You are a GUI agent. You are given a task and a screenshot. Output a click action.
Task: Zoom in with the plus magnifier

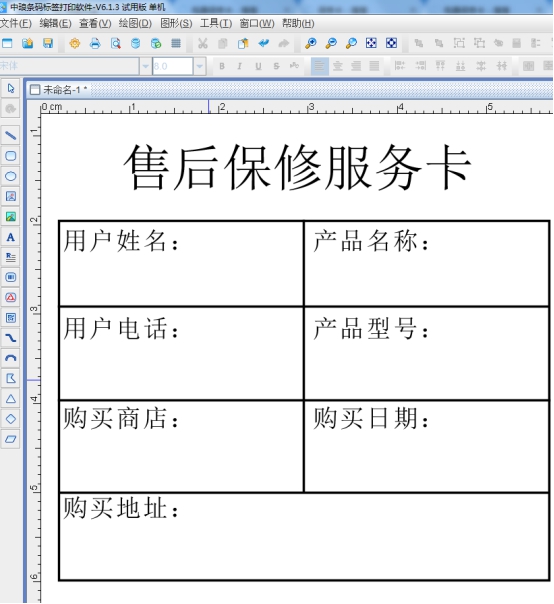click(x=311, y=43)
